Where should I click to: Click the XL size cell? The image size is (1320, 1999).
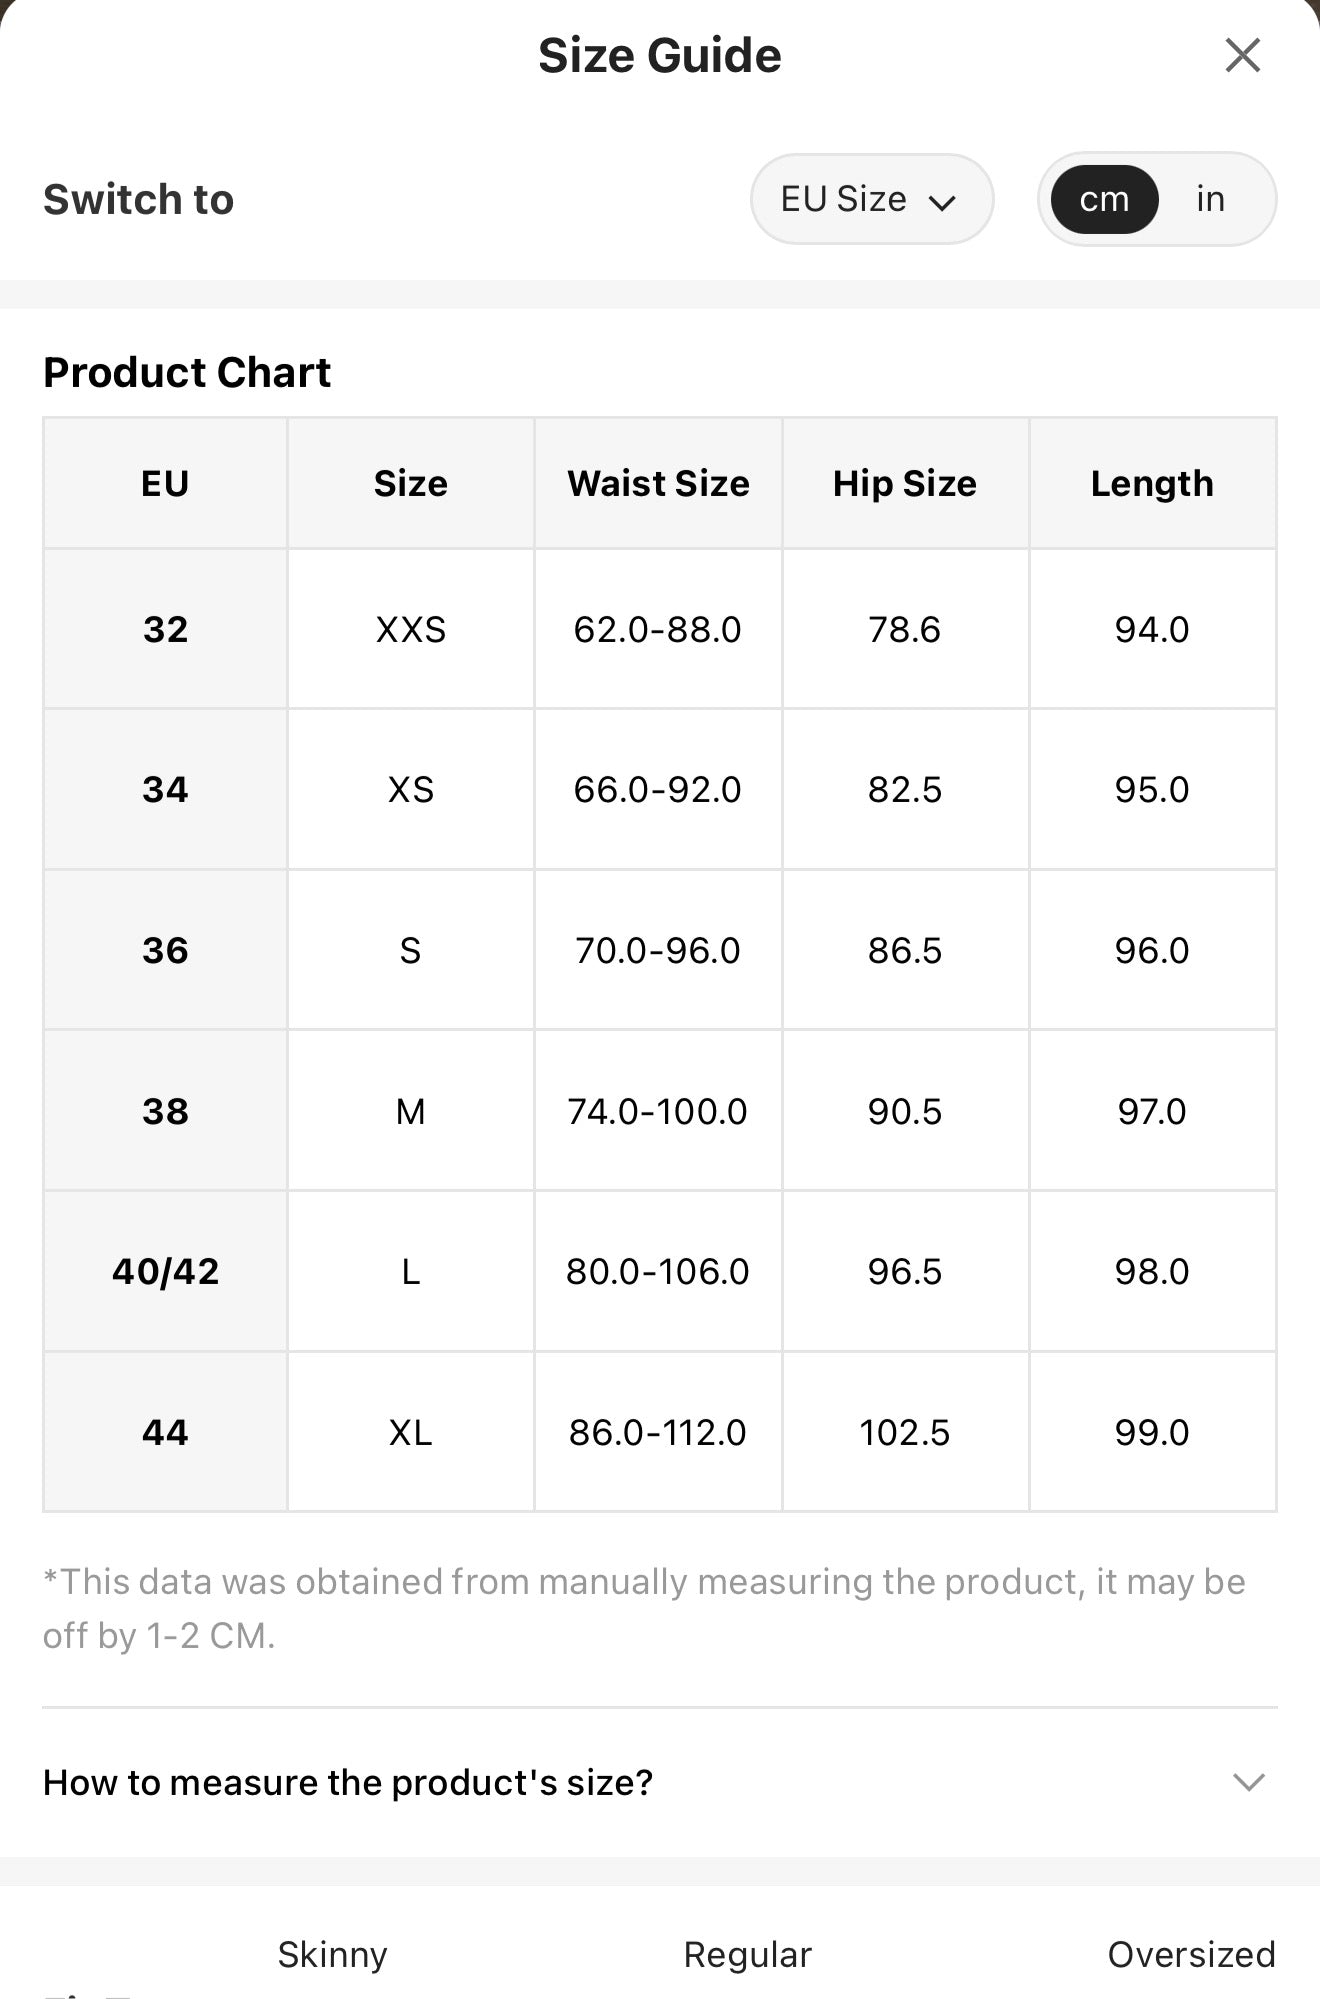[410, 1432]
